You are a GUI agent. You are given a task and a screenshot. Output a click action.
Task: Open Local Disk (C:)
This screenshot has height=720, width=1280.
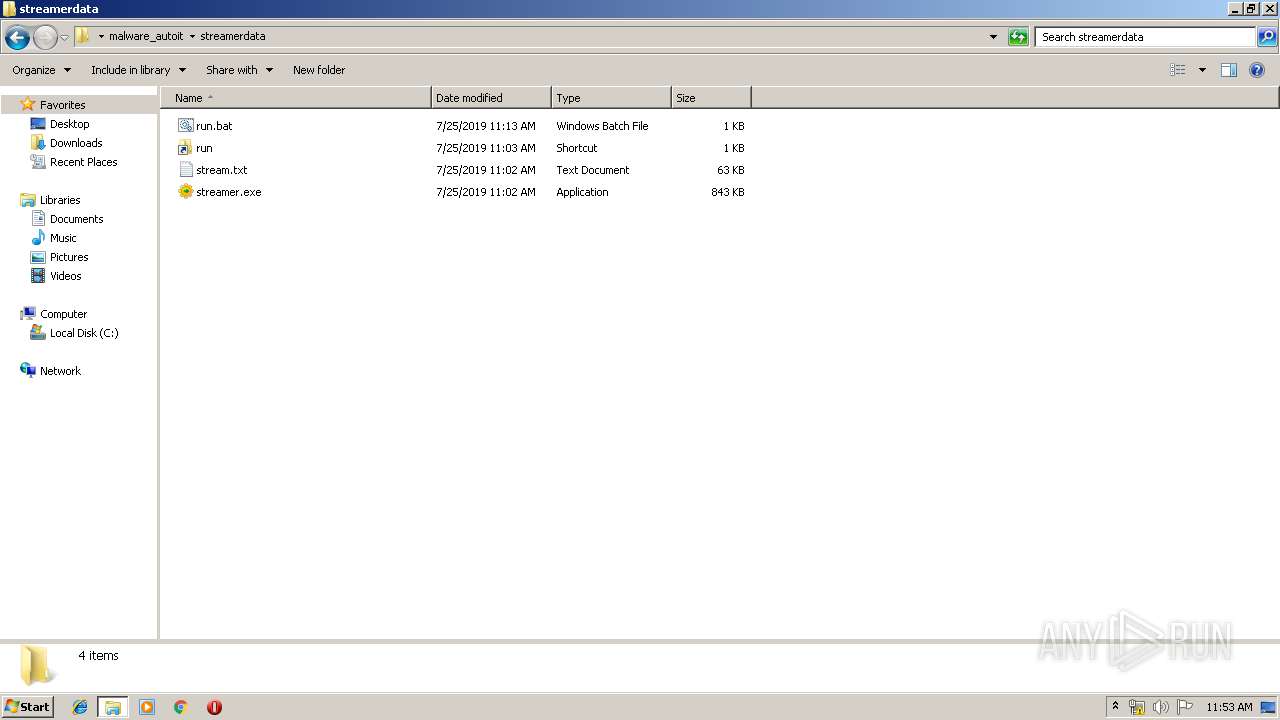(x=84, y=333)
